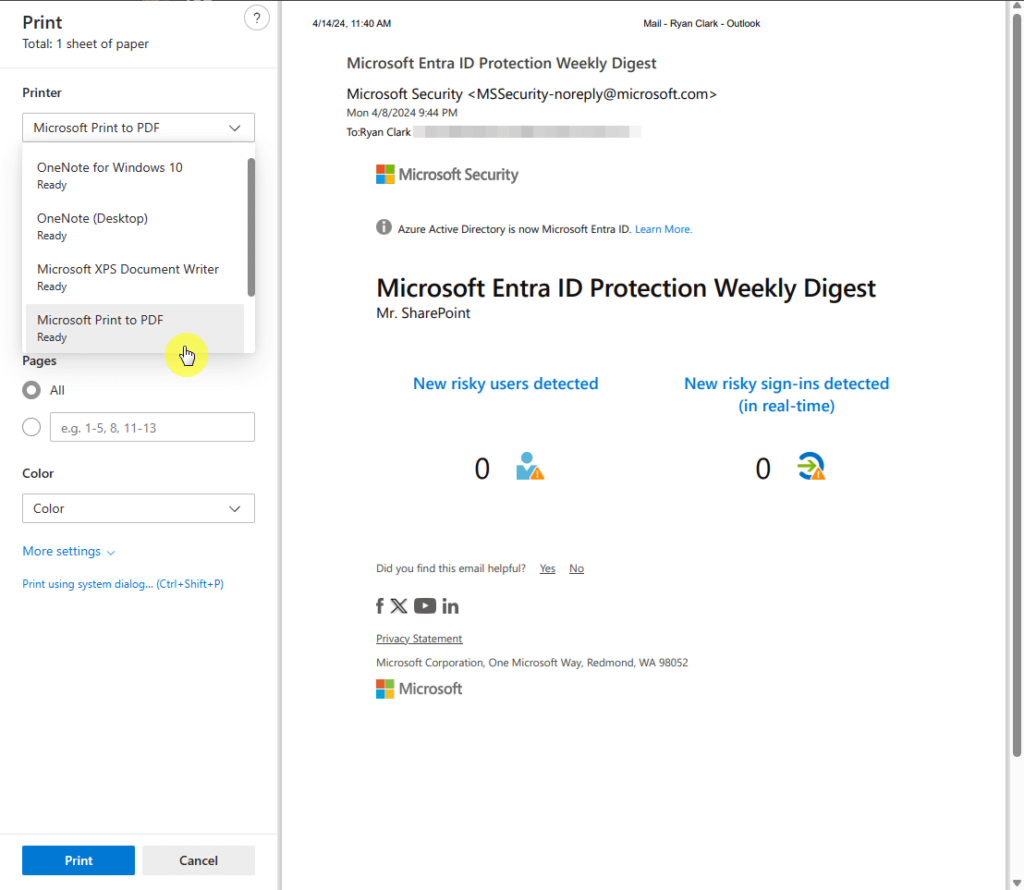Image resolution: width=1024 pixels, height=890 pixels.
Task: Click the printer list scrollbar thumb
Action: [251, 227]
